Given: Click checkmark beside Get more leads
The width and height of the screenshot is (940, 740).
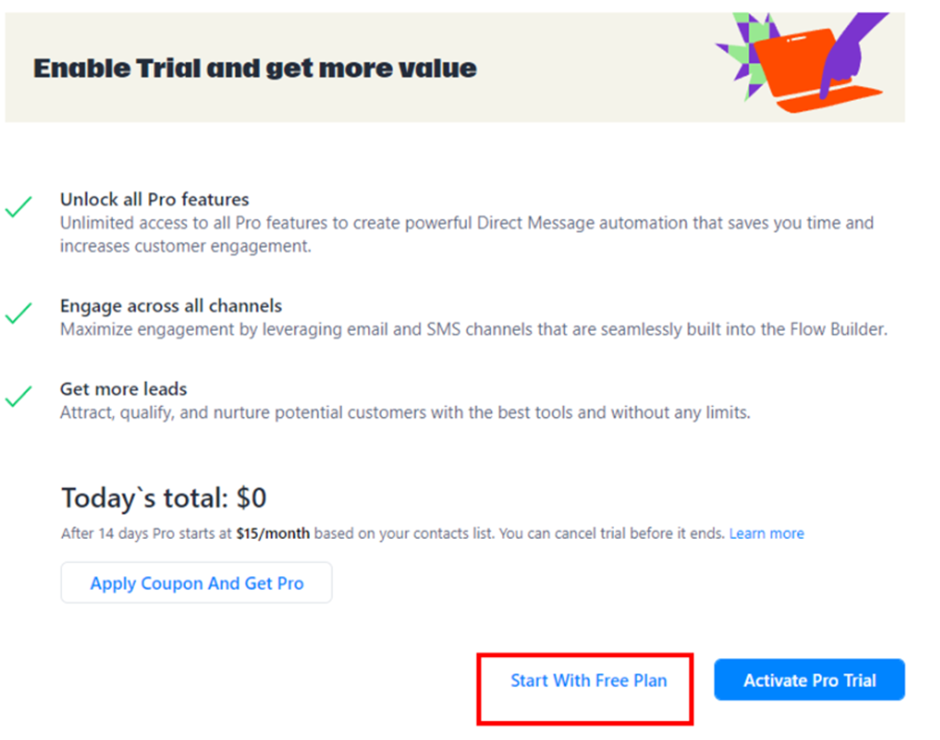Looking at the screenshot, I should (x=18, y=397).
